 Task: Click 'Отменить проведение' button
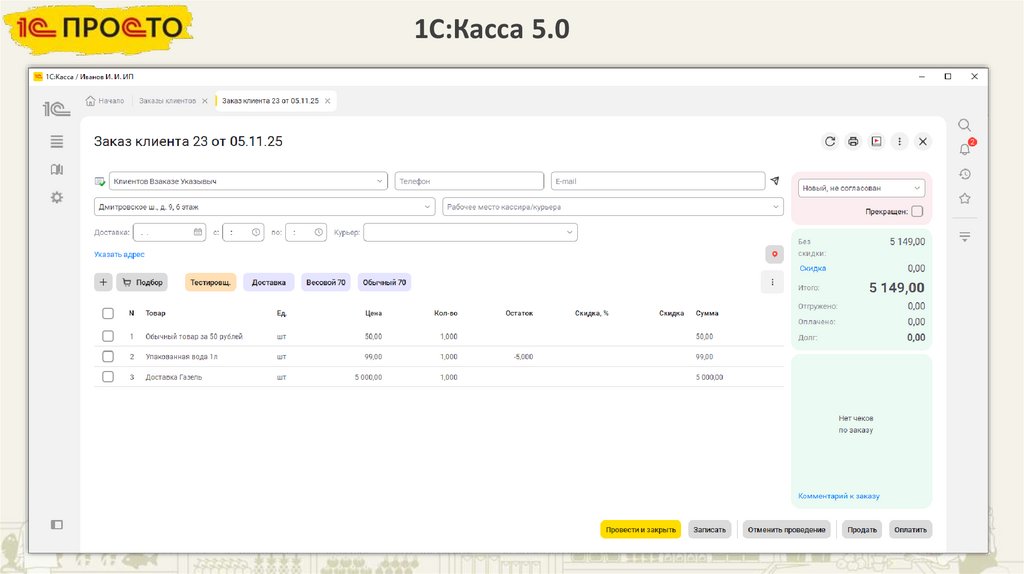click(x=786, y=530)
